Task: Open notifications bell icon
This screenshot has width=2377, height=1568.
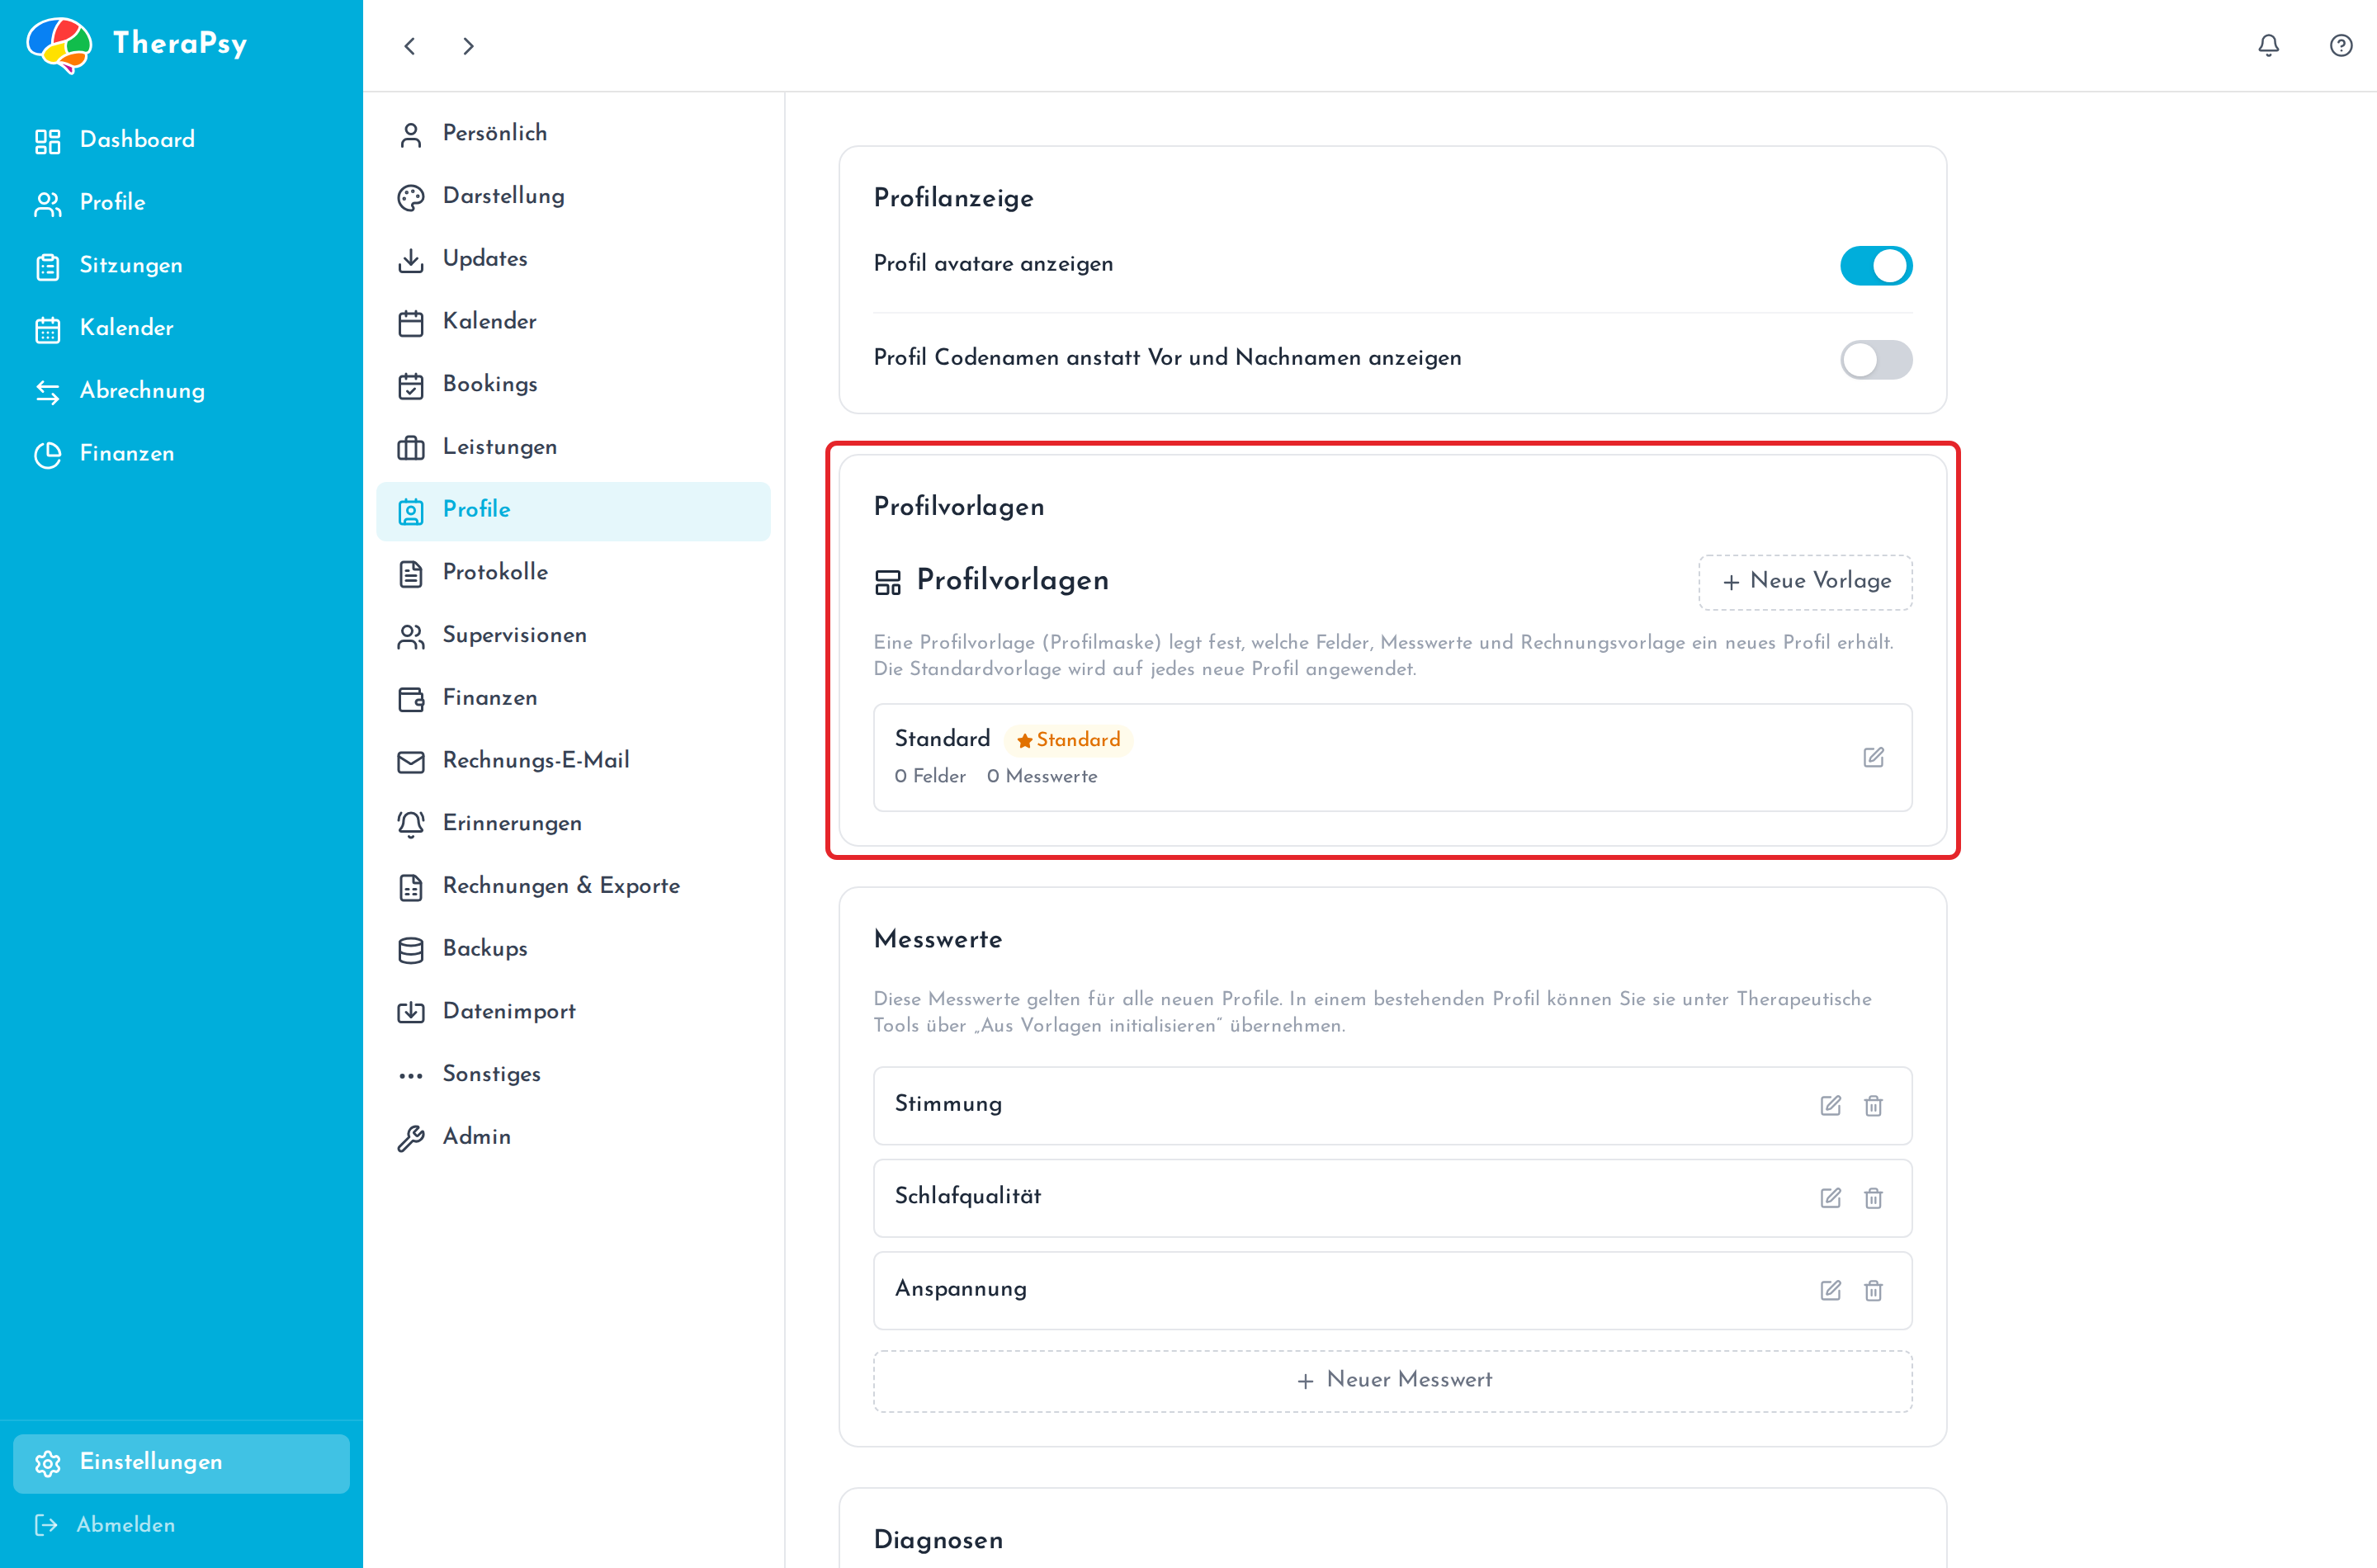Action: tap(2268, 45)
